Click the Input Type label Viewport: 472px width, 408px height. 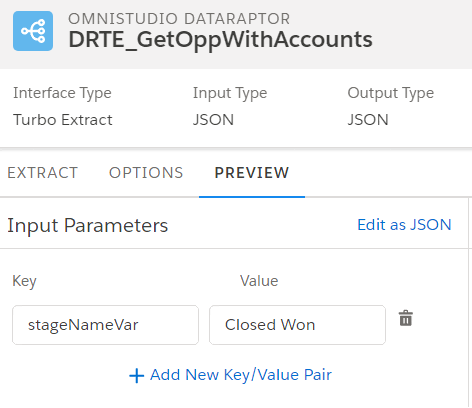click(x=230, y=93)
